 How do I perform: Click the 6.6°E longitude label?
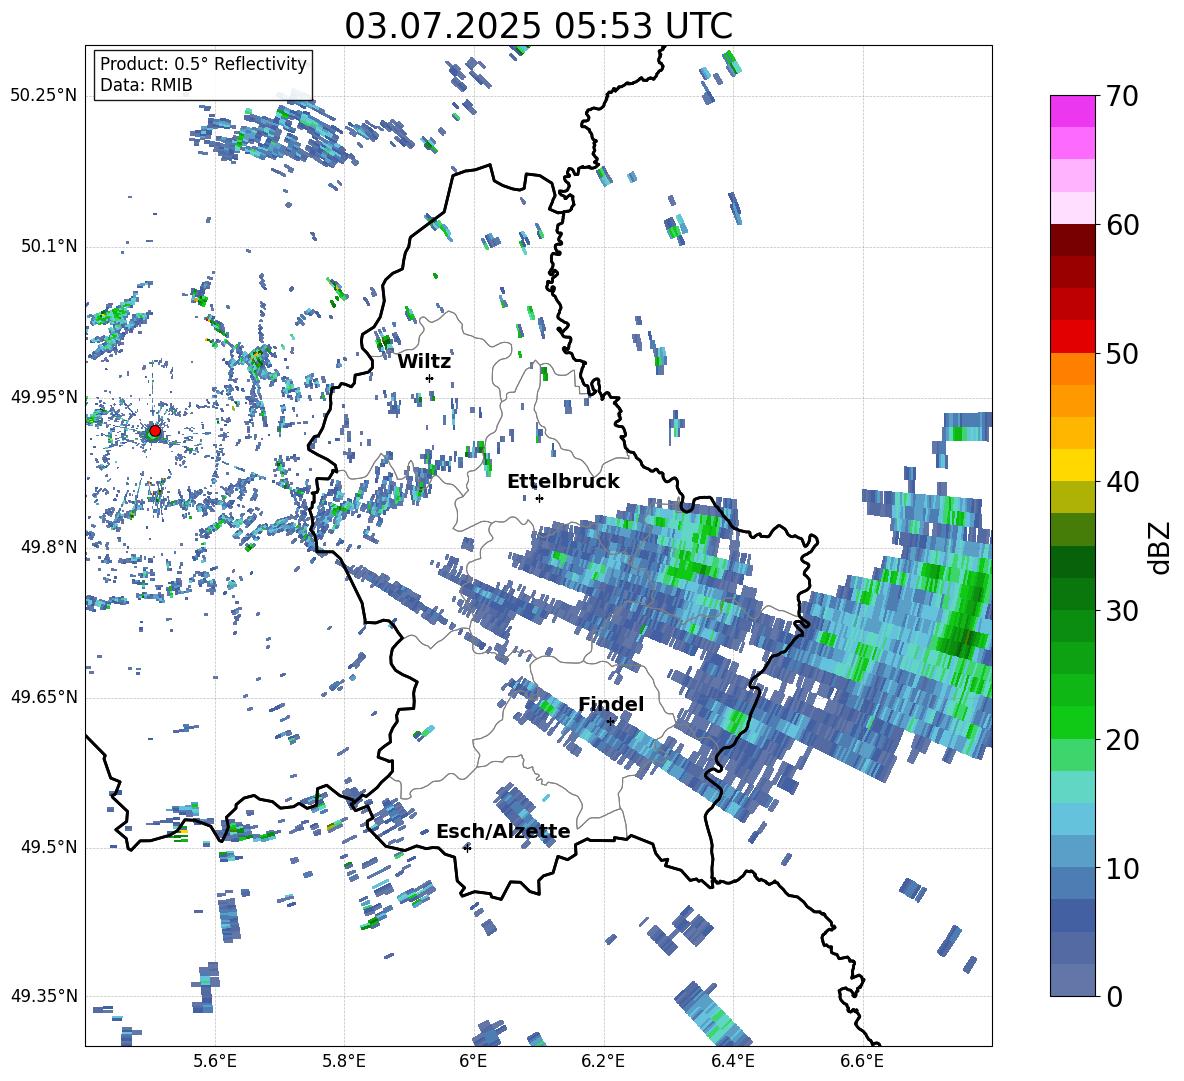862,1062
